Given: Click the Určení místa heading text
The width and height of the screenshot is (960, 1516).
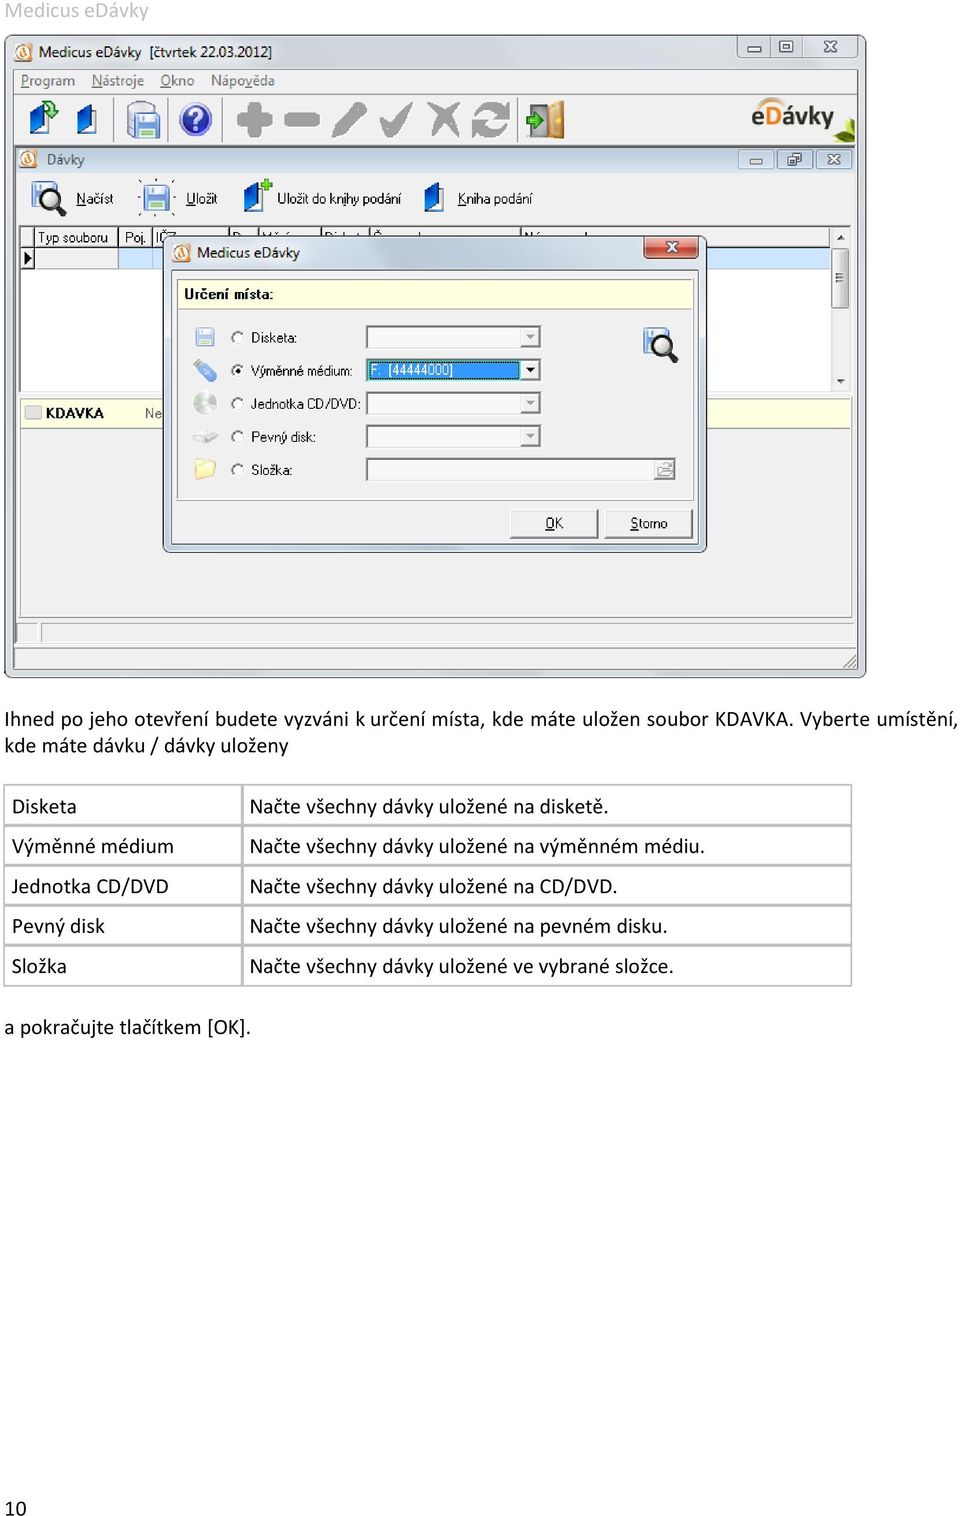Looking at the screenshot, I should pos(228,294).
